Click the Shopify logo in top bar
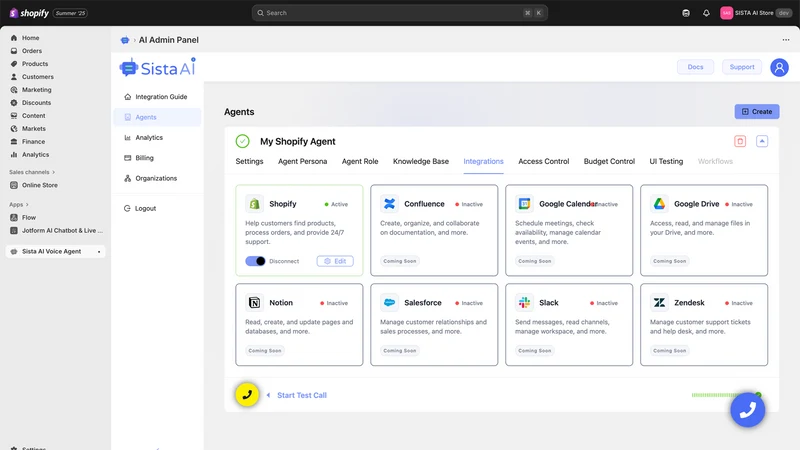Viewport: 800px width, 450px height. [29, 13]
